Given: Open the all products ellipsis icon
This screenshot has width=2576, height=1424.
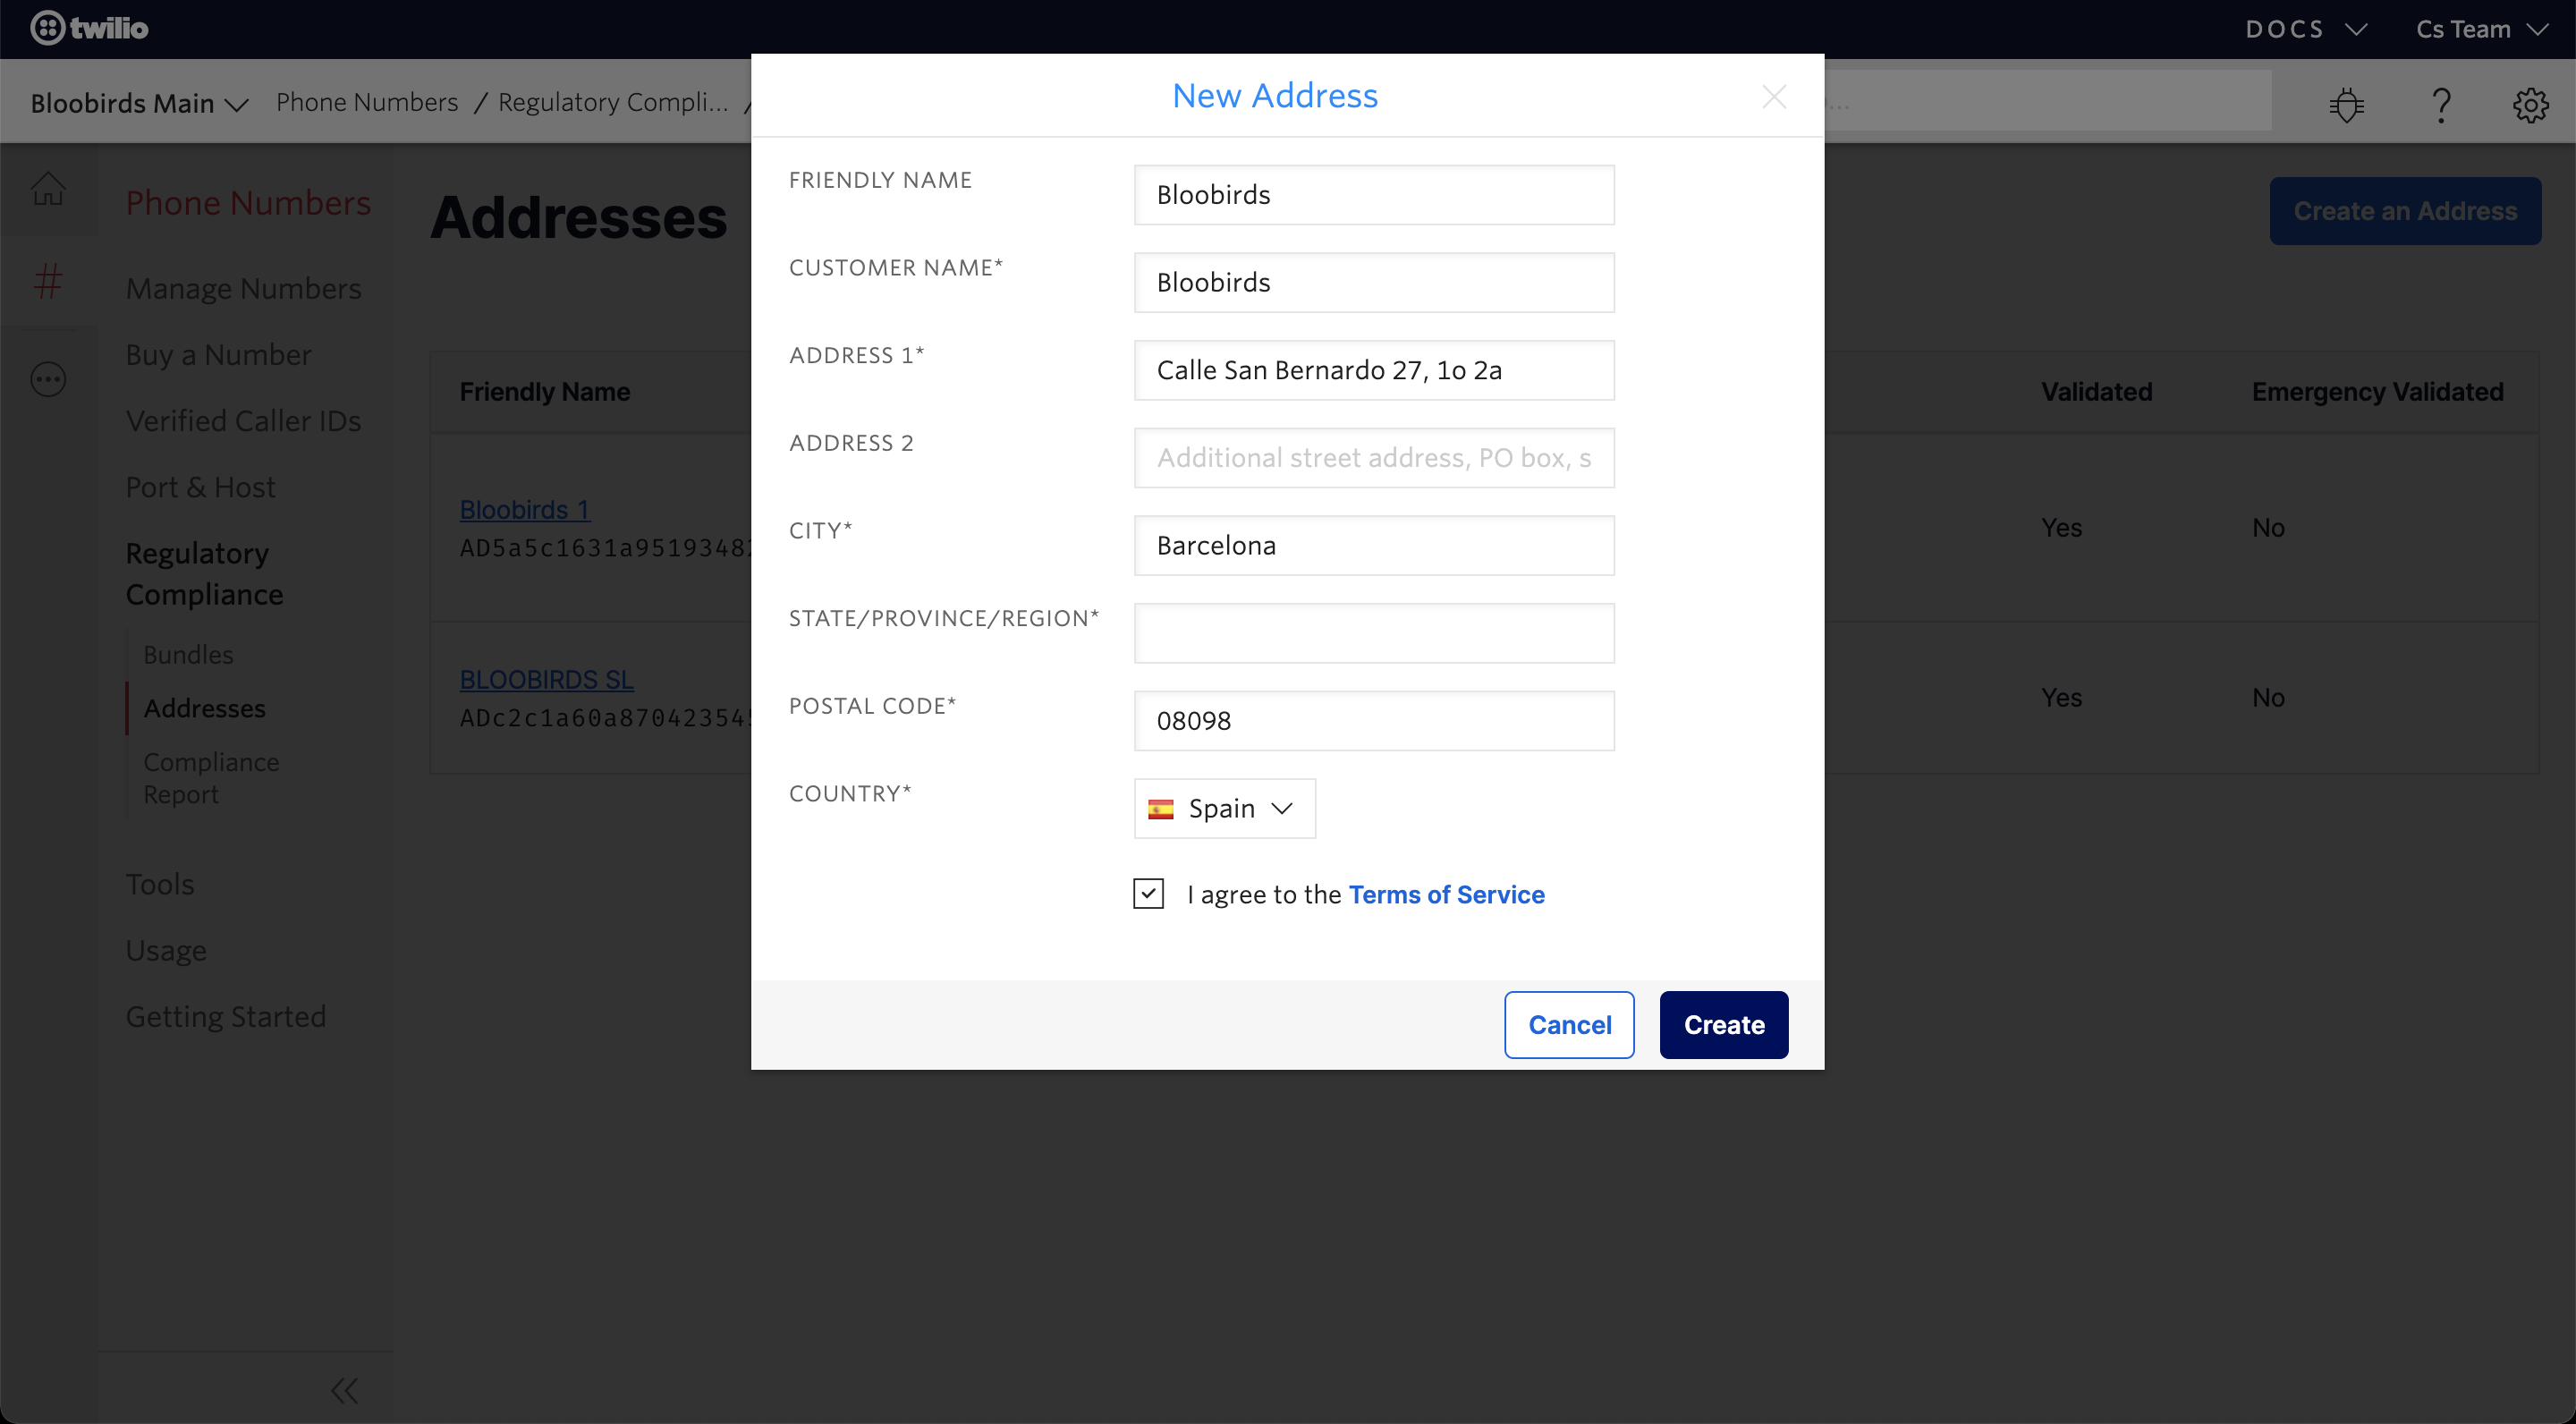Looking at the screenshot, I should pyautogui.click(x=48, y=379).
